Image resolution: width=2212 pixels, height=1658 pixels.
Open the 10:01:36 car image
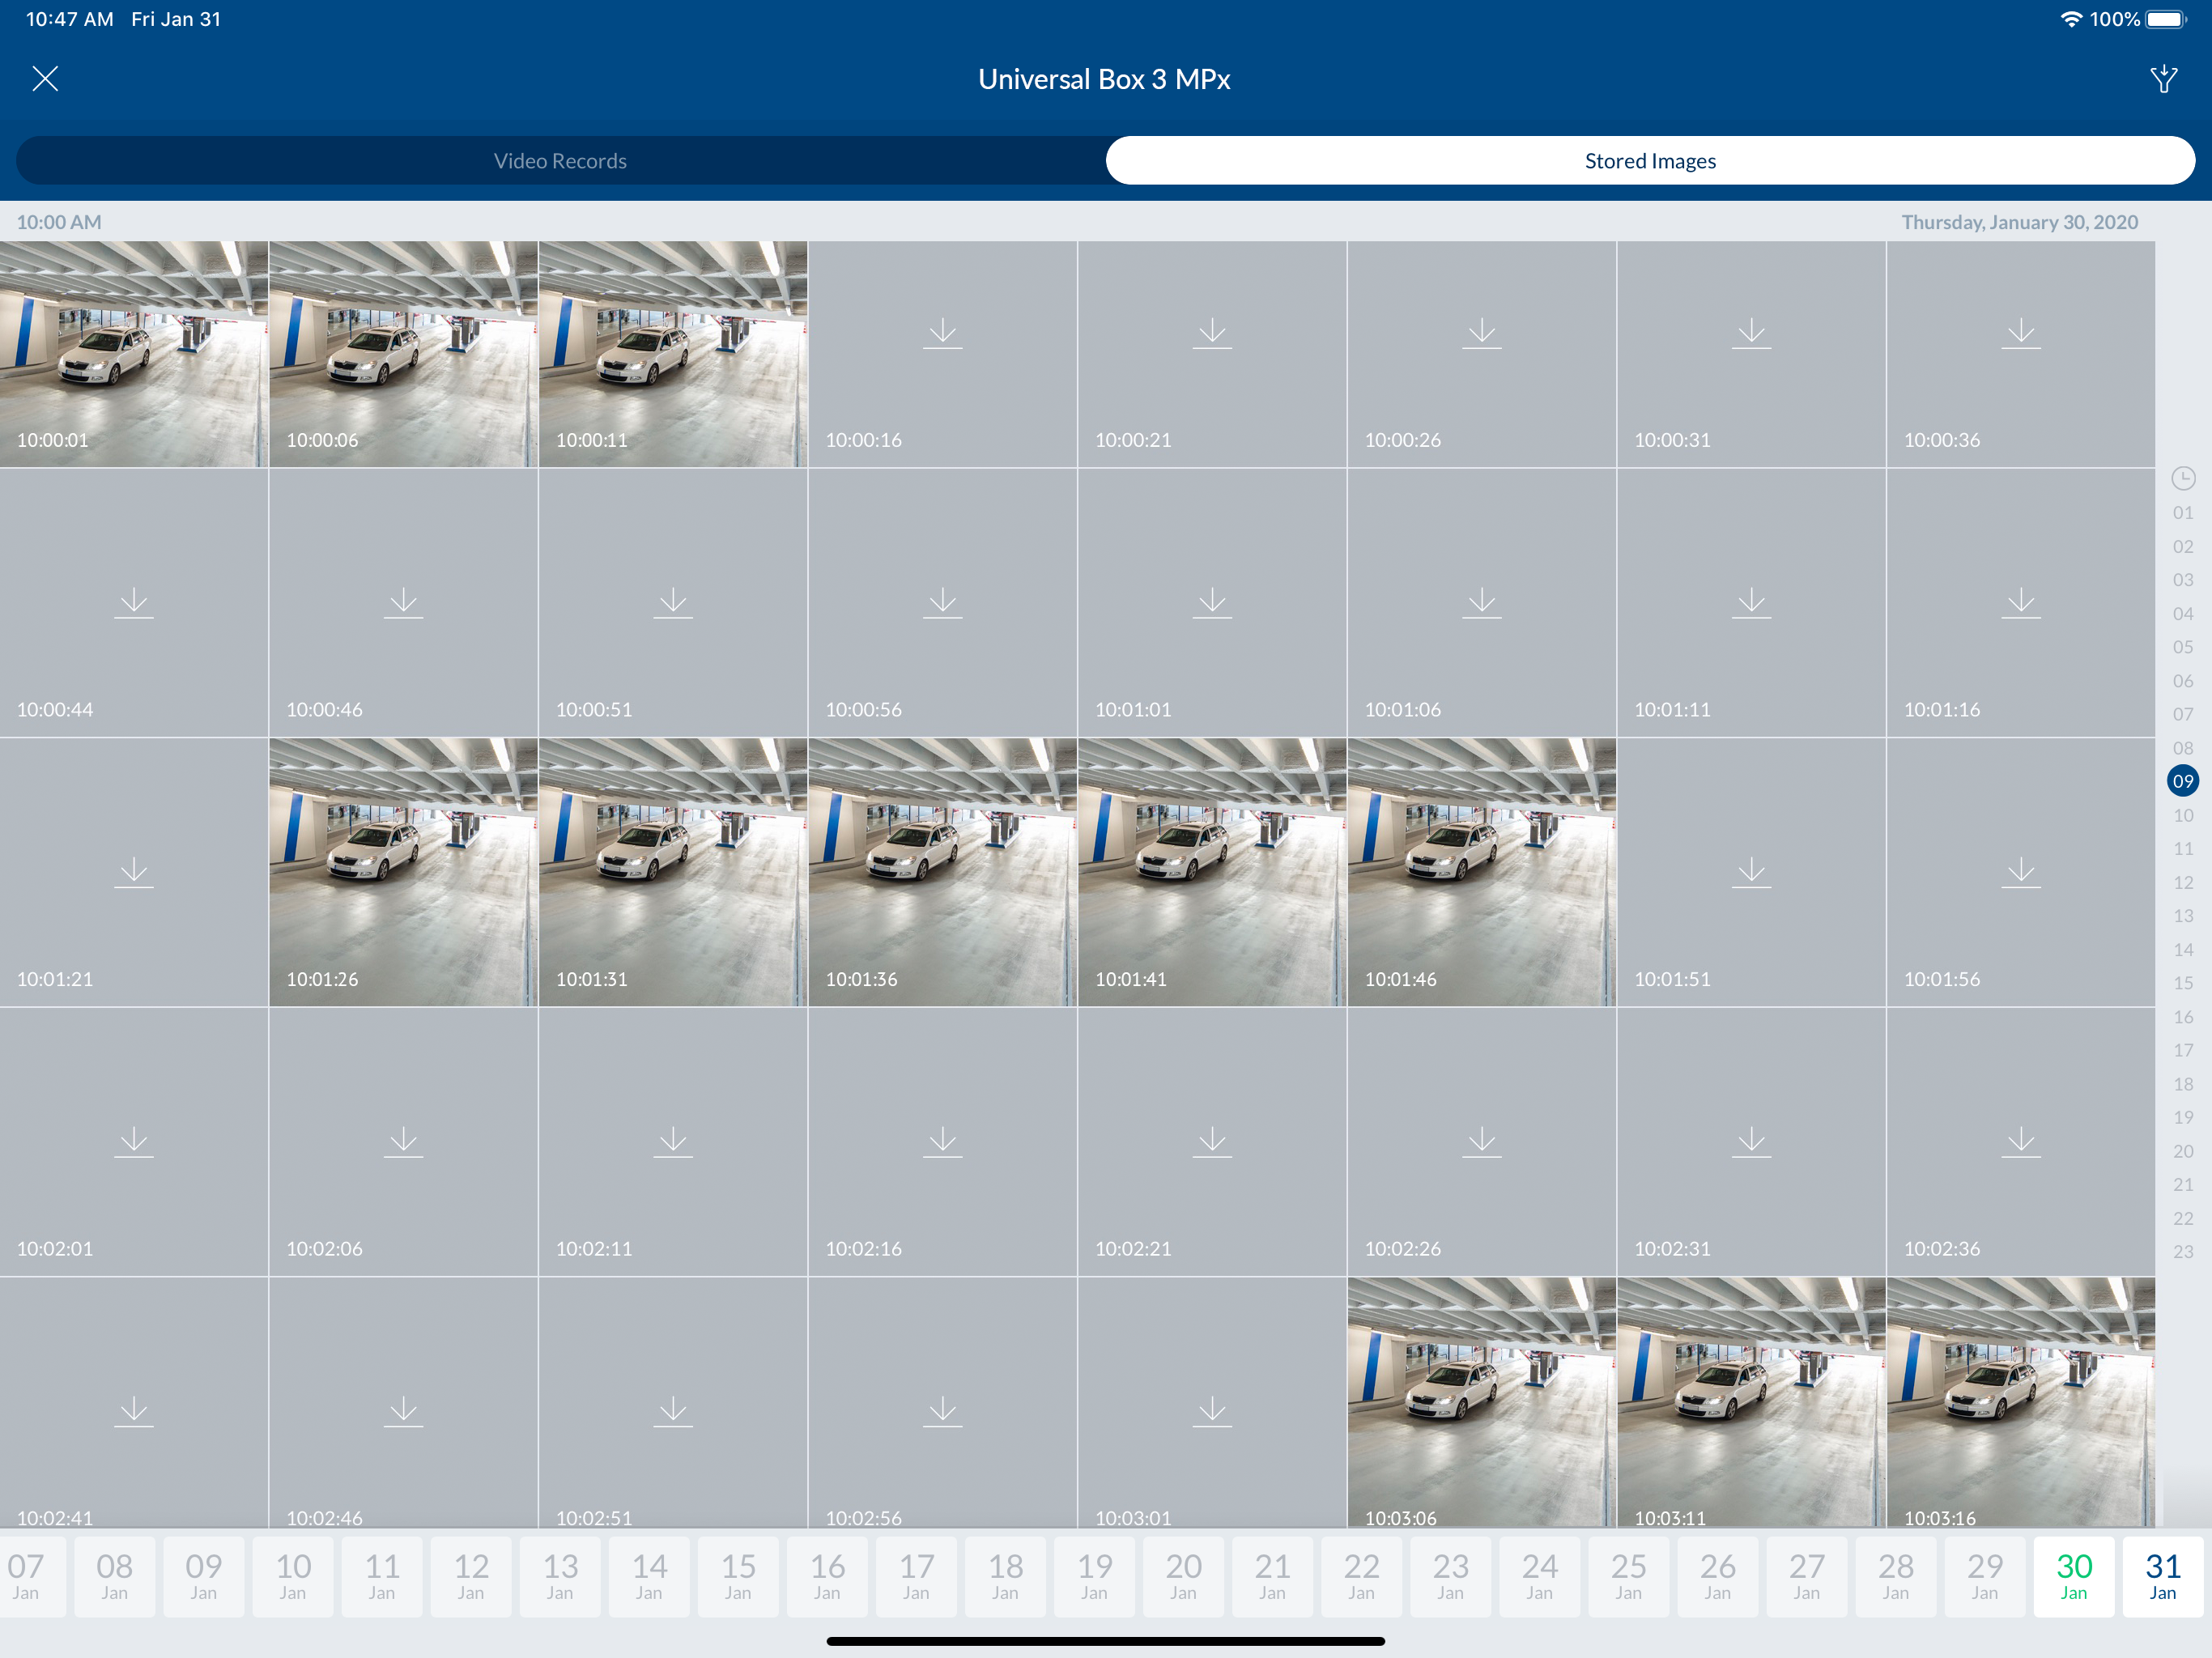[x=942, y=872]
